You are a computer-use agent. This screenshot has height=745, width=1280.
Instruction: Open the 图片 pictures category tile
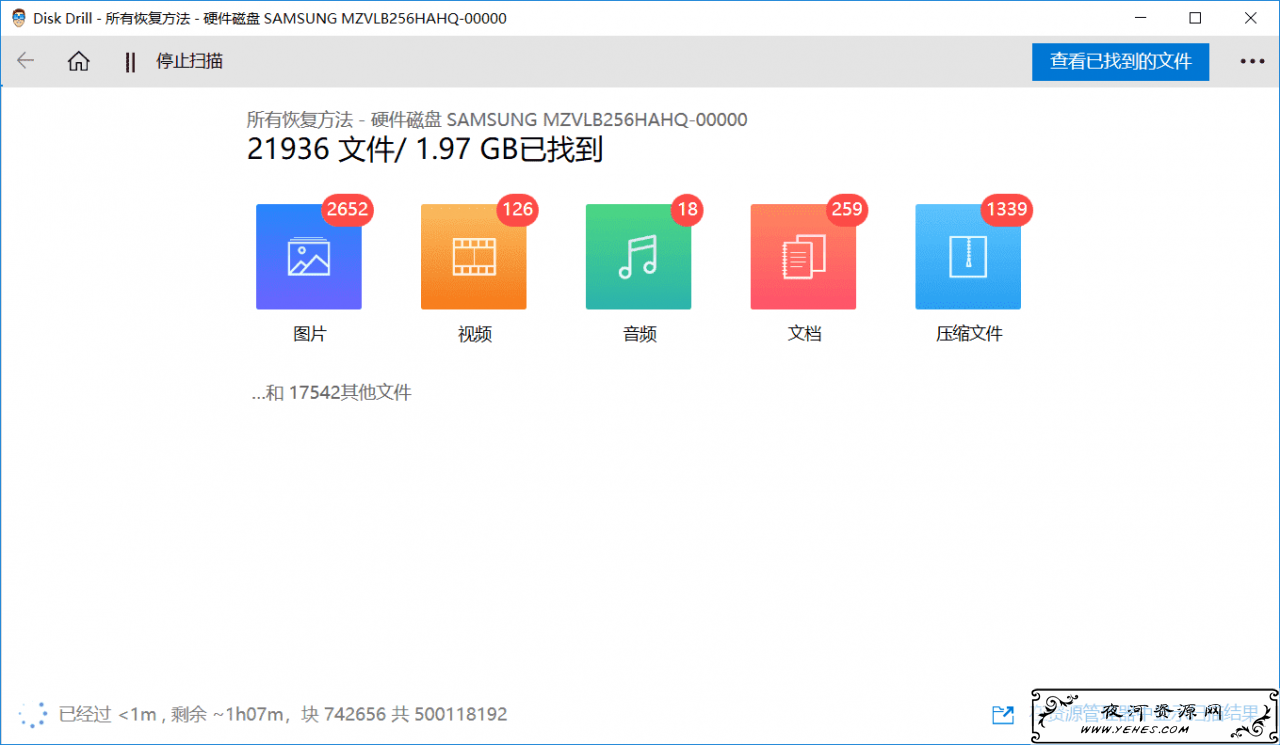pyautogui.click(x=309, y=257)
